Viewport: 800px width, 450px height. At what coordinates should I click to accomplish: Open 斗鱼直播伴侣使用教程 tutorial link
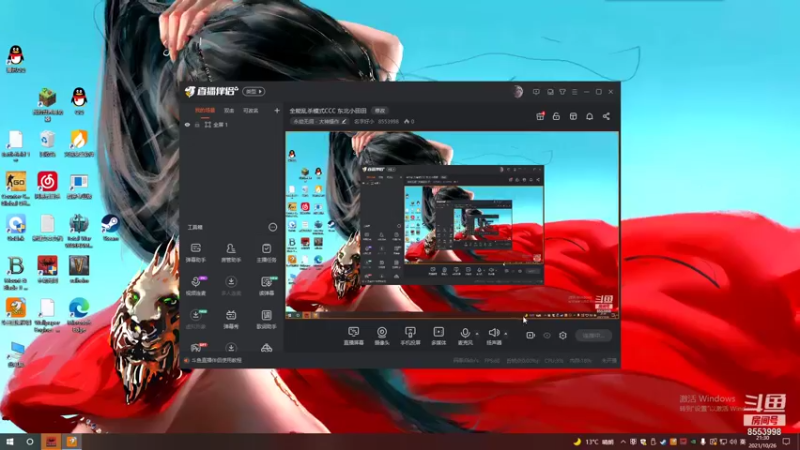[216, 360]
